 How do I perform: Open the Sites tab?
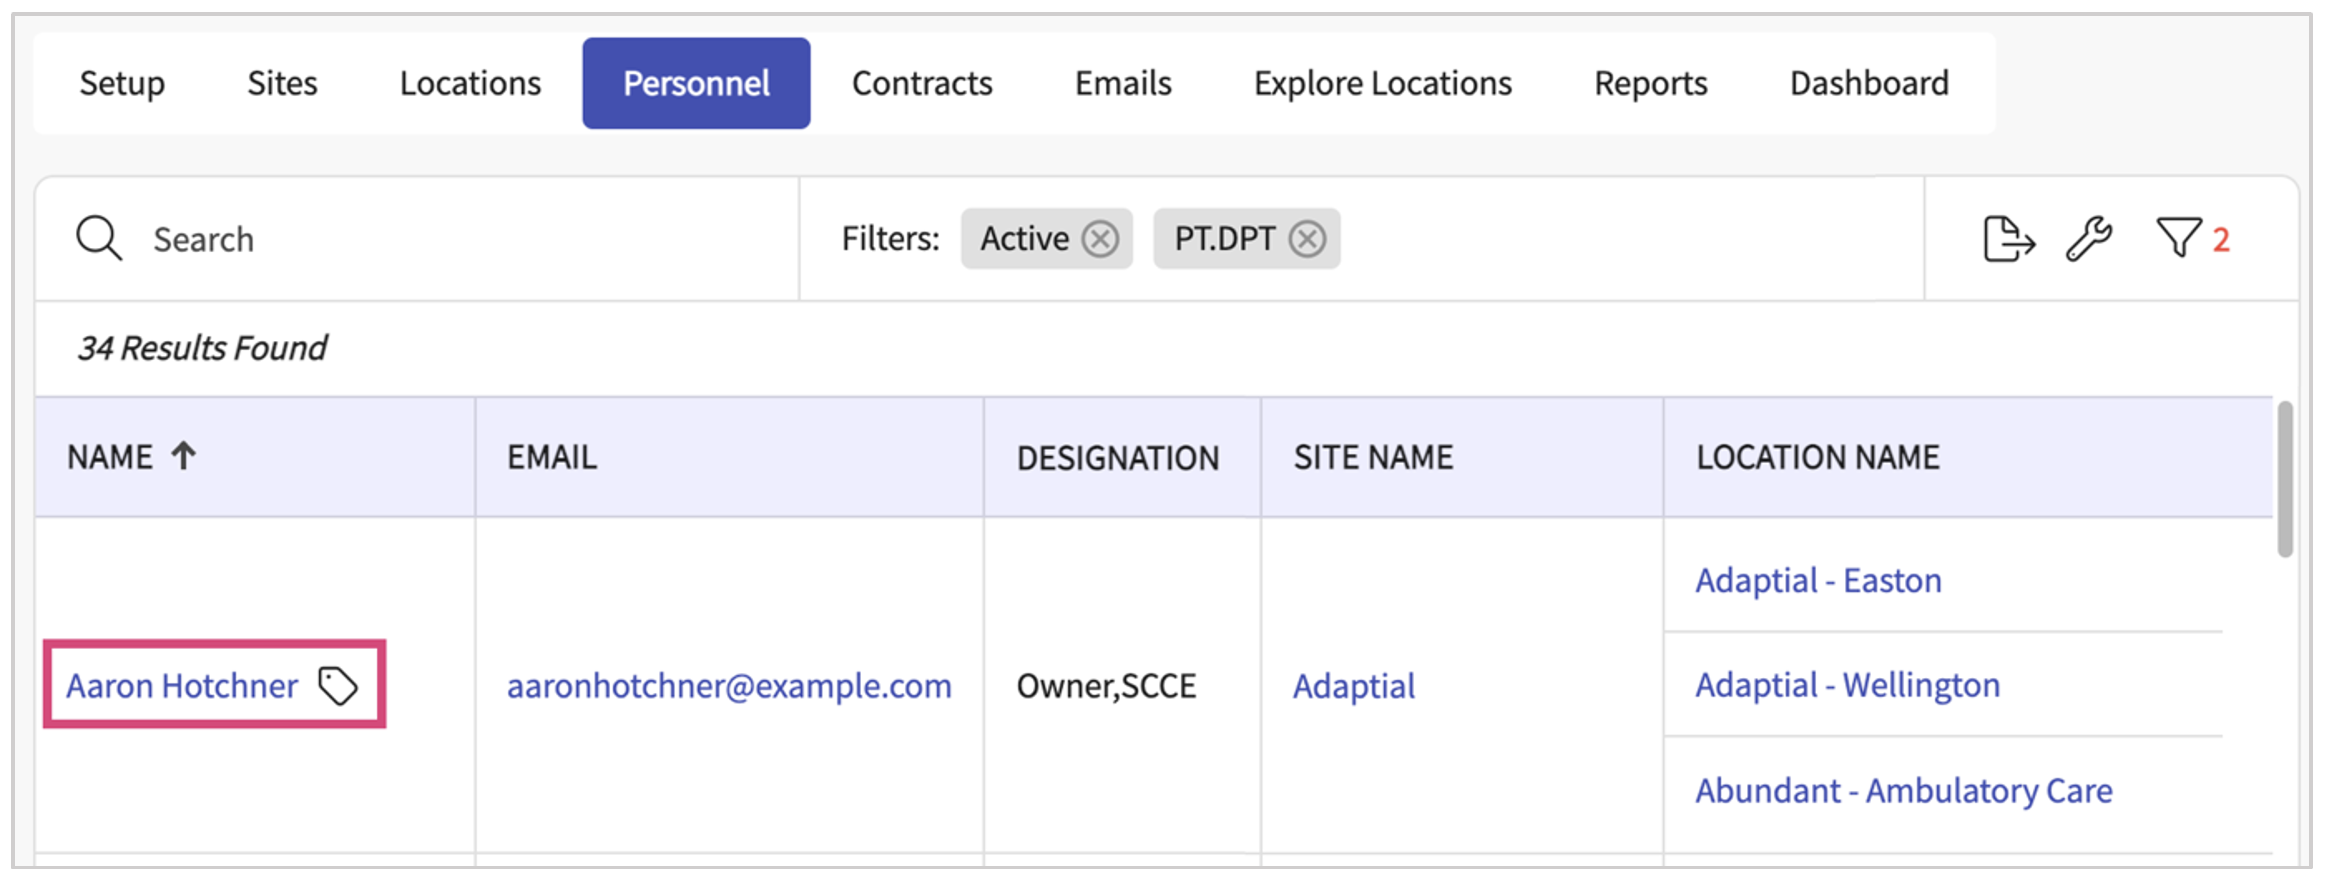click(282, 83)
